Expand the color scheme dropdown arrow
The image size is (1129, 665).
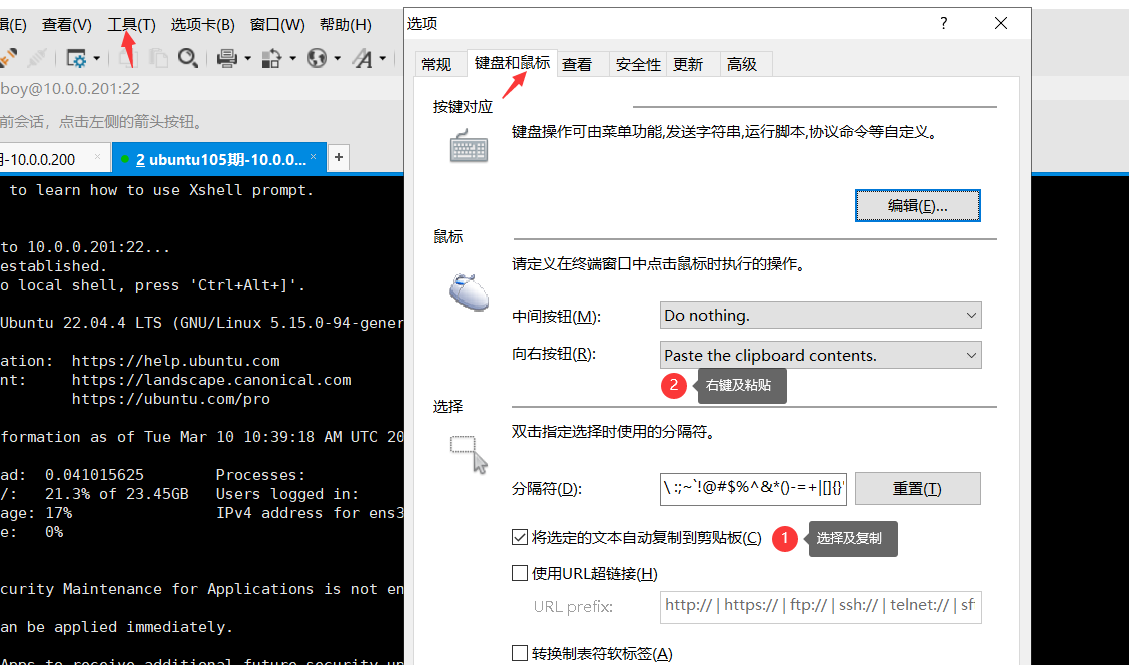pyautogui.click(x=292, y=58)
